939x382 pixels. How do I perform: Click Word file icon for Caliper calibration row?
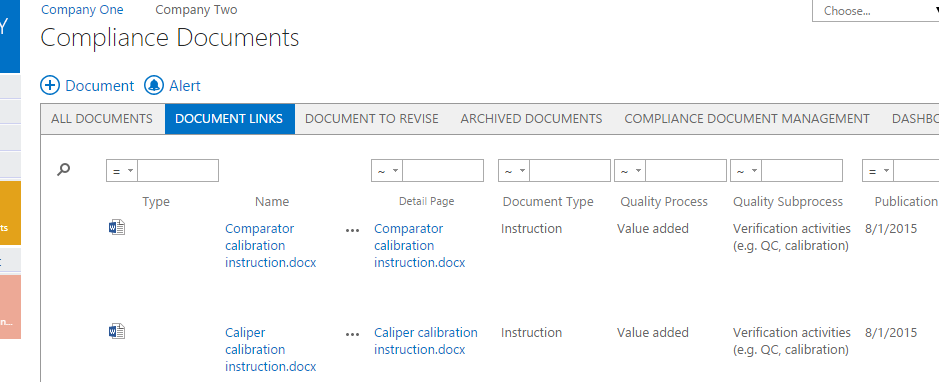[117, 331]
